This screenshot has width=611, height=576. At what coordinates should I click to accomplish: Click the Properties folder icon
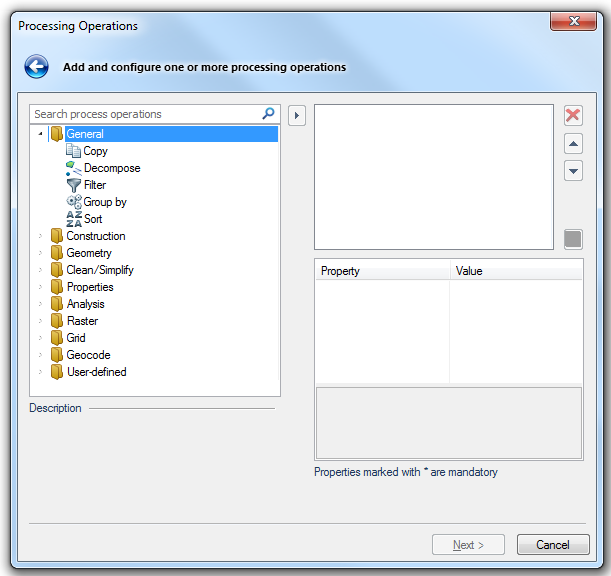(57, 287)
